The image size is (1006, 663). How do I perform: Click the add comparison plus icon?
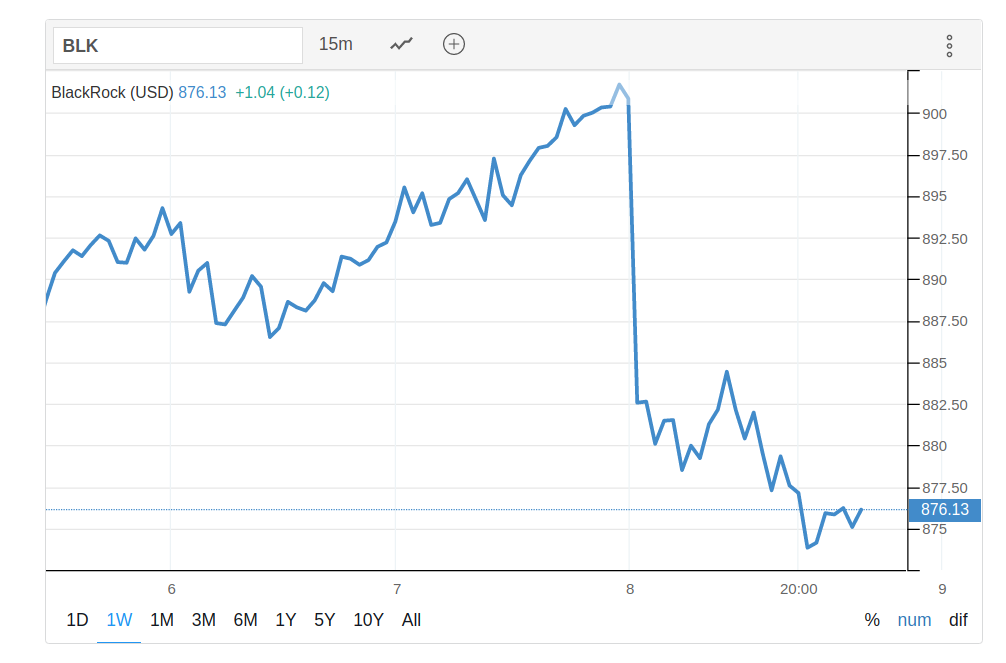pos(454,44)
